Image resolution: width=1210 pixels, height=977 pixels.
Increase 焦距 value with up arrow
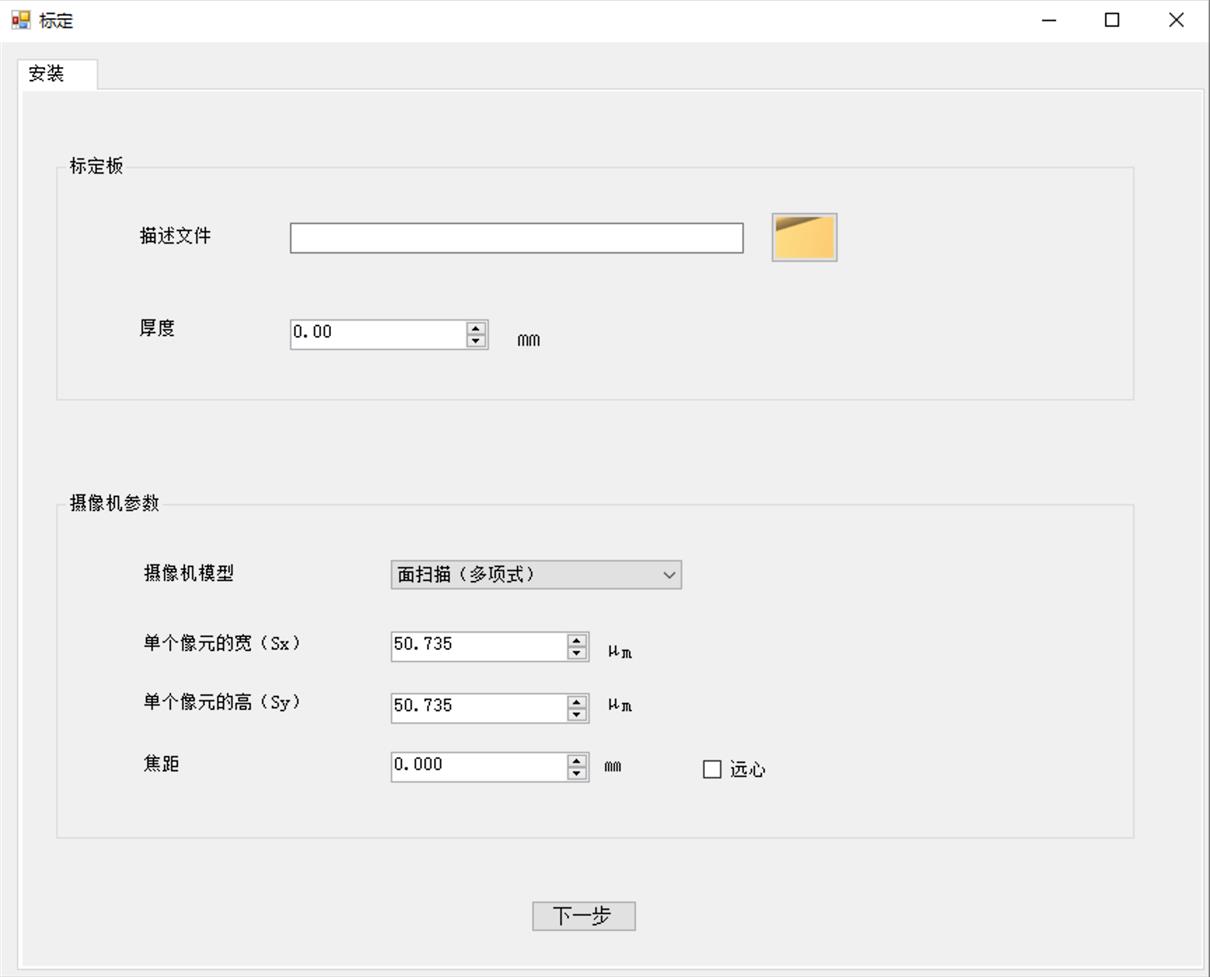(577, 761)
